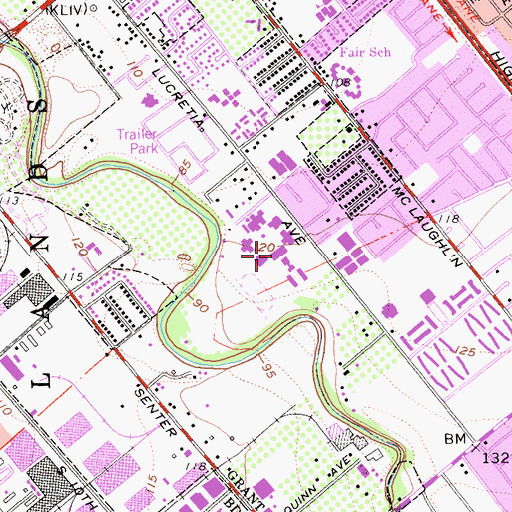Click the '120' brown contour label at left

coord(80,247)
